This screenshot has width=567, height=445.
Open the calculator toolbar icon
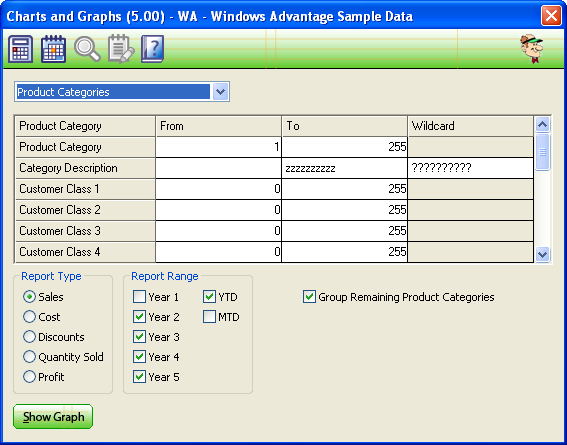[x=20, y=49]
